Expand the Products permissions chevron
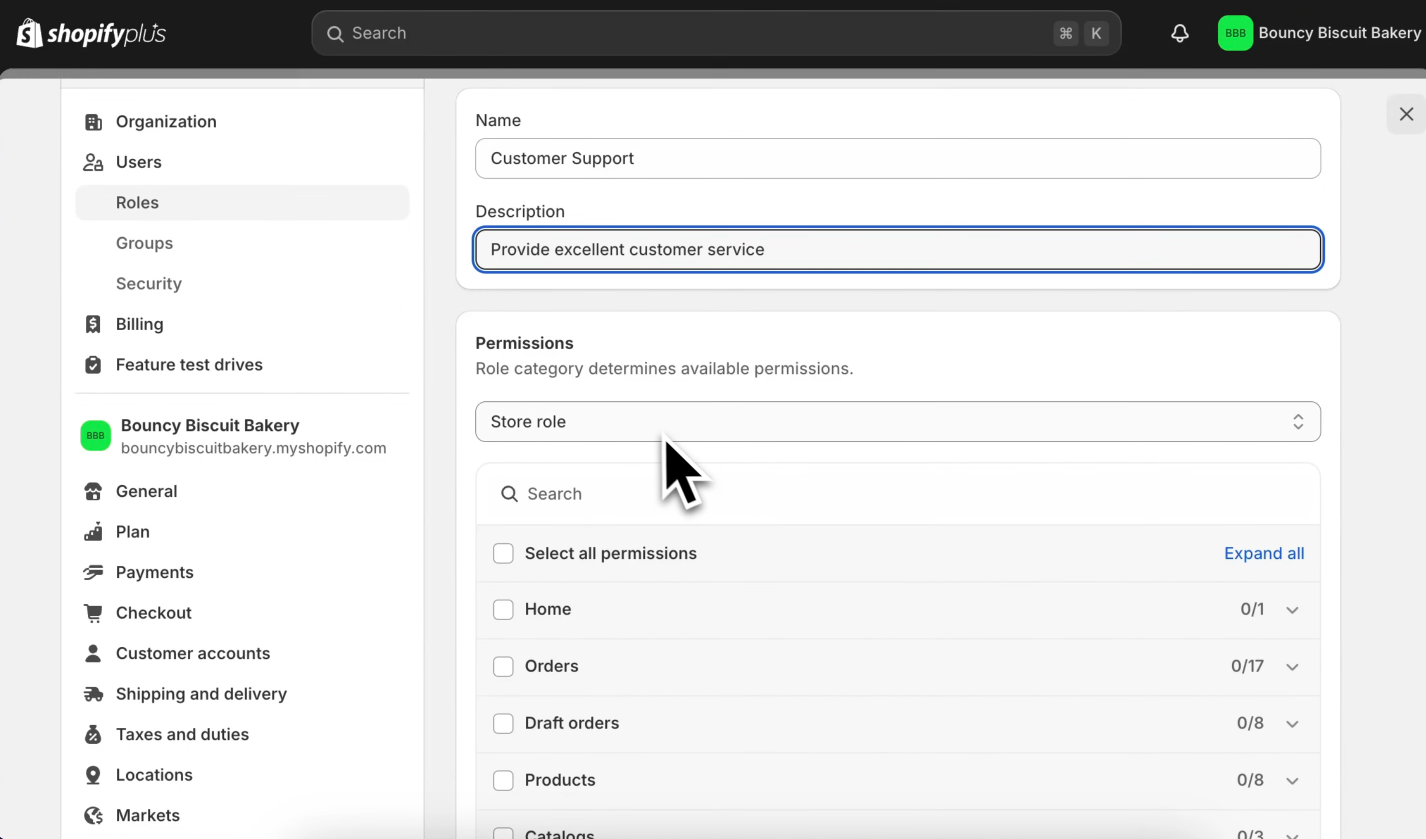Viewport: 1426px width, 839px height. click(1292, 781)
